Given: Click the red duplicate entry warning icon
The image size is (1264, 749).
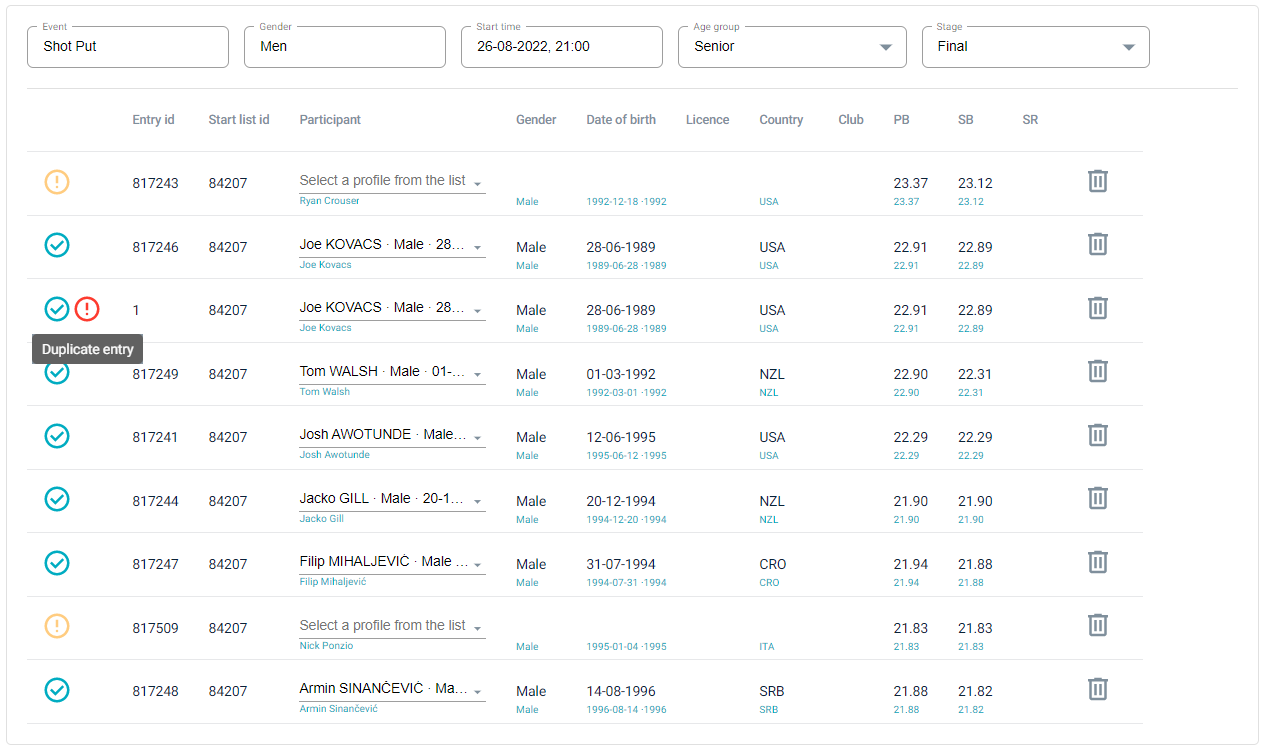Looking at the screenshot, I should coord(87,309).
